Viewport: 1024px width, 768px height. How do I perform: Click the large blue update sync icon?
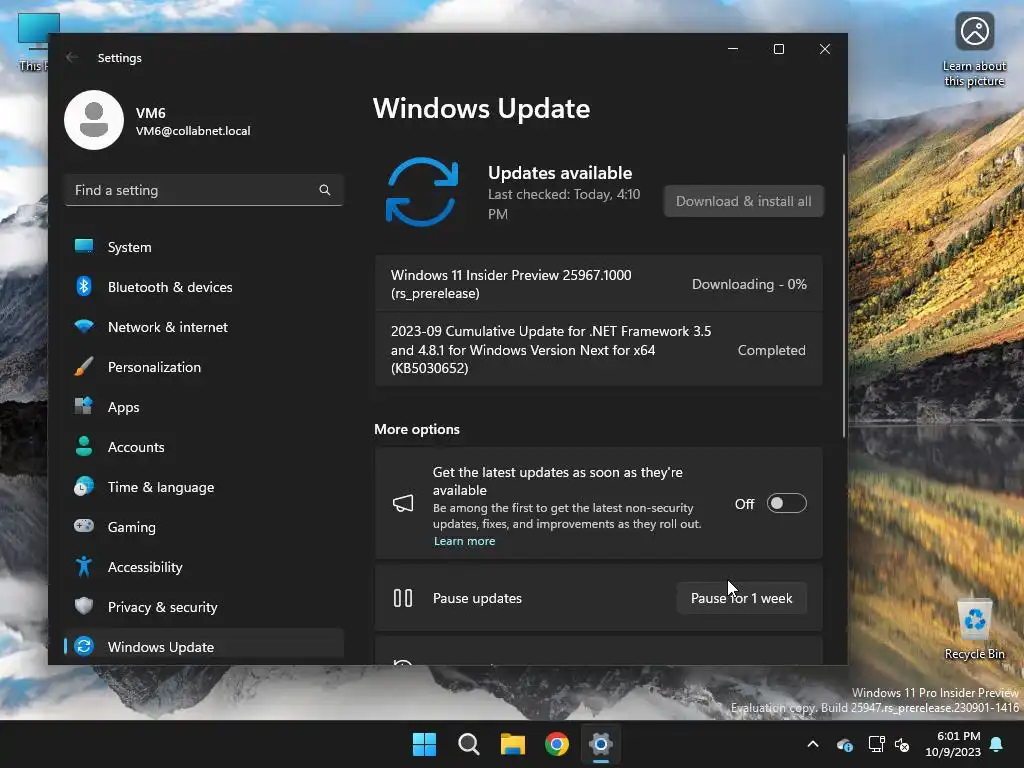click(422, 192)
